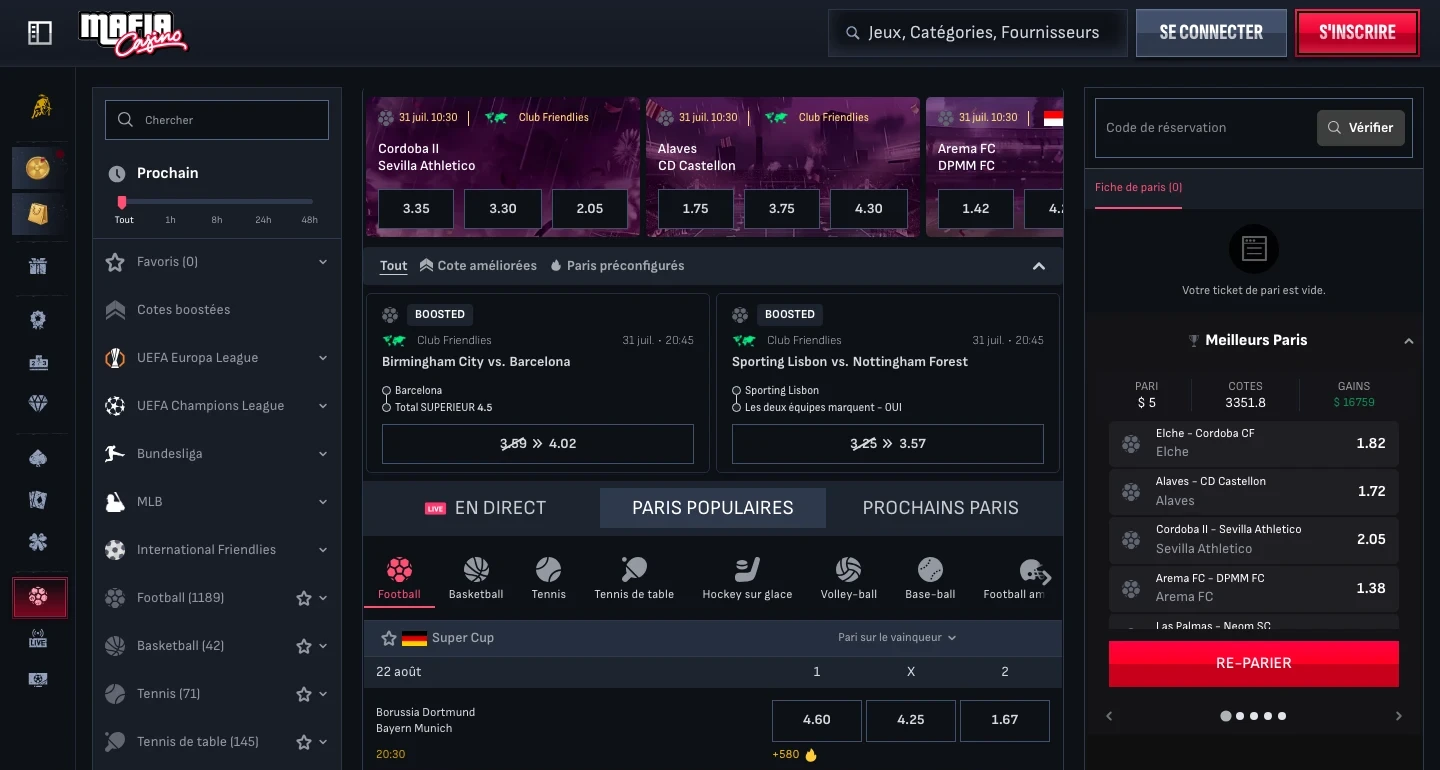
Task: Favorite Tennis with its star in the sidebar list
Action: tap(304, 694)
